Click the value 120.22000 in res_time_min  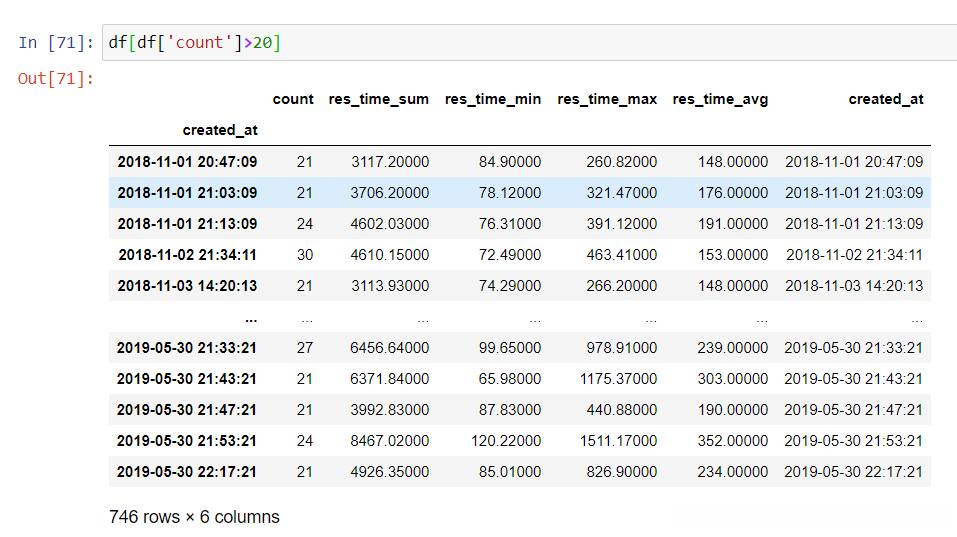pos(506,441)
